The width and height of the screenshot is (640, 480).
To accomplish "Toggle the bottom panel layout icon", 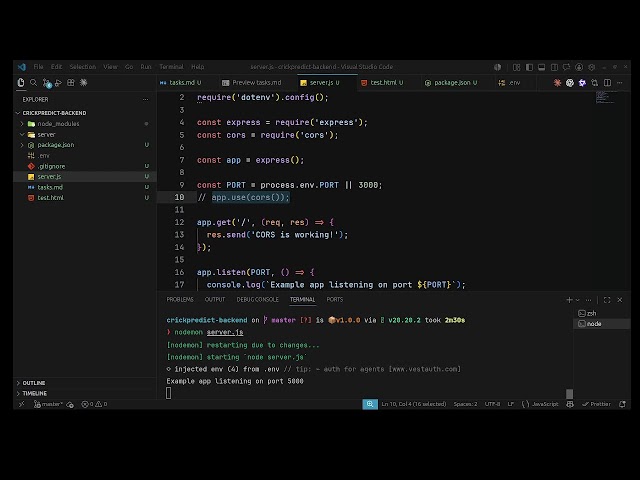I will coord(541,67).
